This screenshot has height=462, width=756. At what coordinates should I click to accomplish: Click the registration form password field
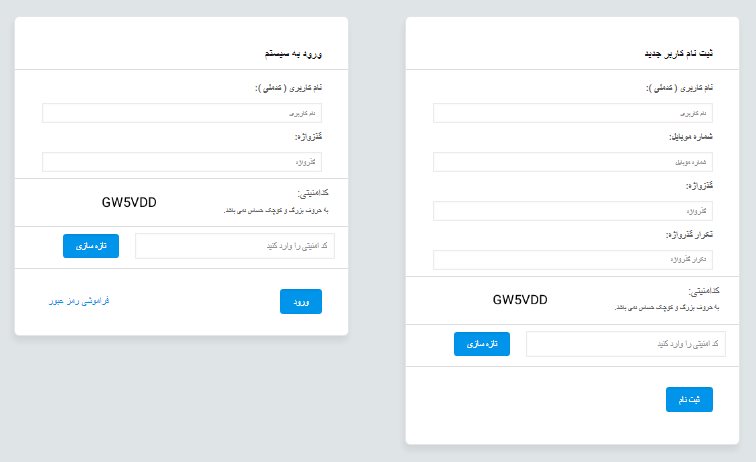click(x=573, y=211)
